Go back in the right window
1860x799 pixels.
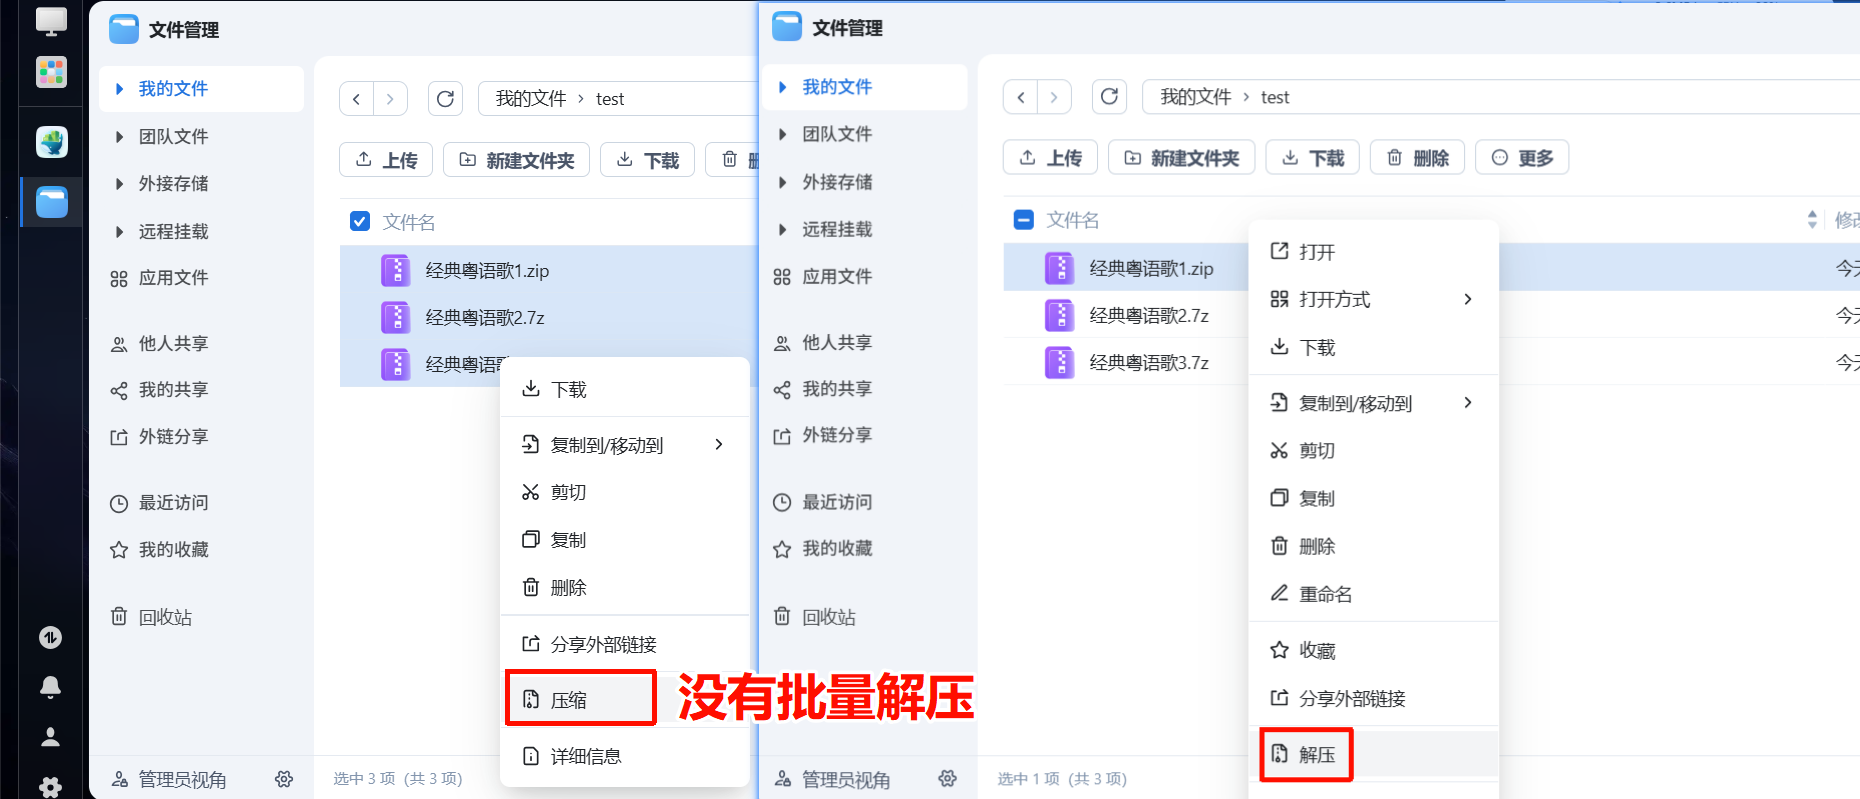pyautogui.click(x=1020, y=97)
